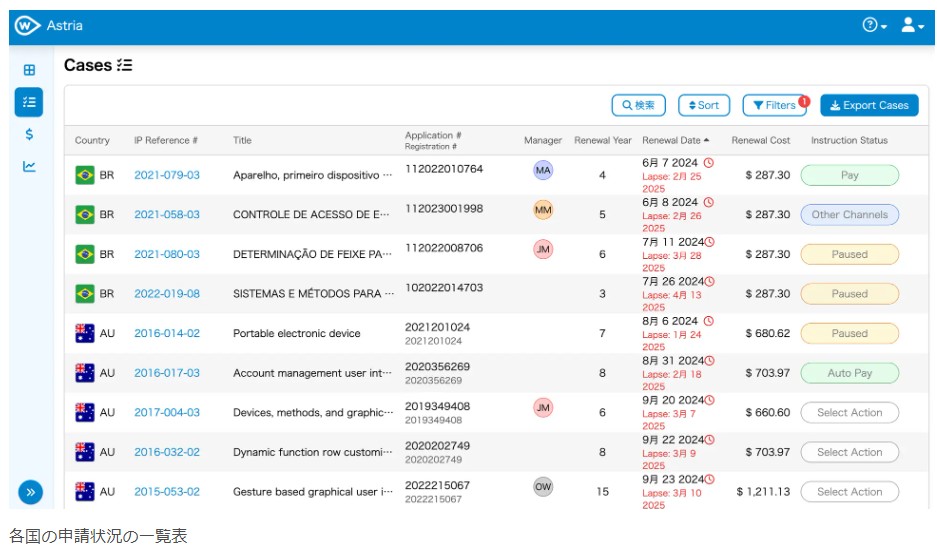The width and height of the screenshot is (937, 552).
Task: Click the 検索 search button
Action: point(638,105)
